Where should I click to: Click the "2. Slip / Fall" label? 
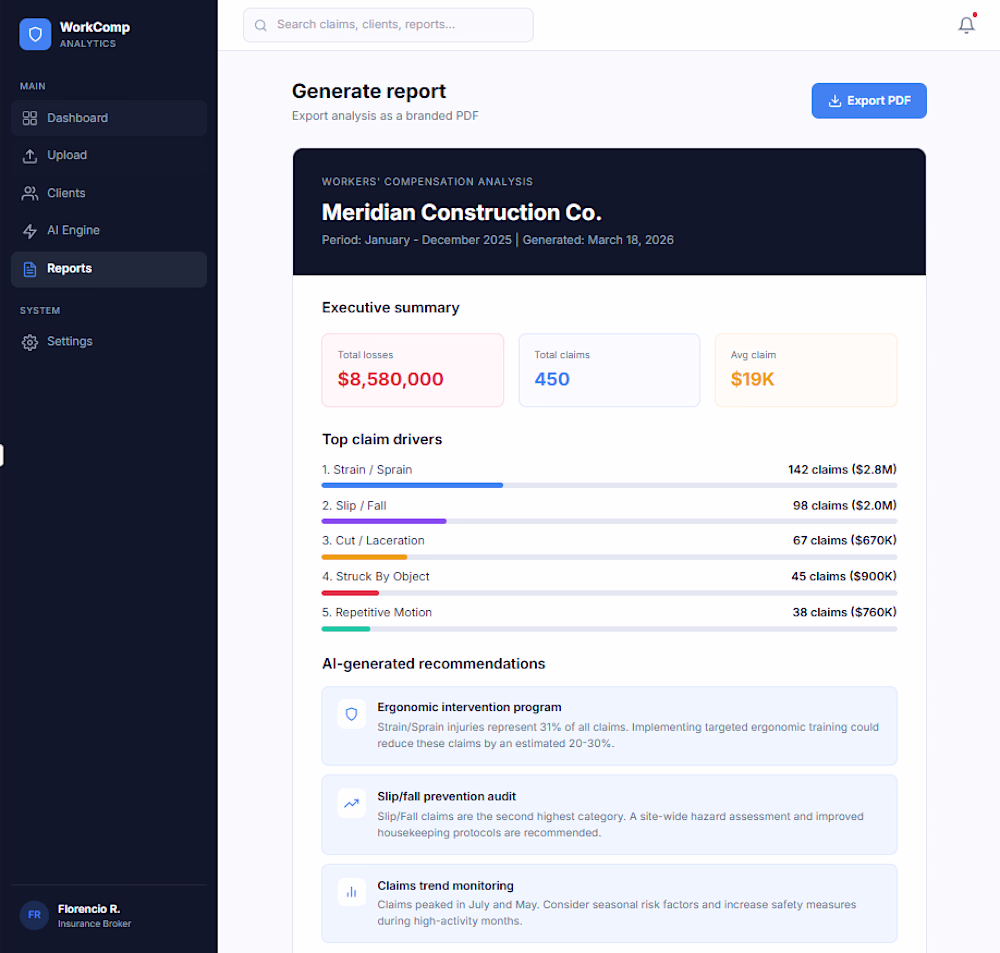point(354,505)
